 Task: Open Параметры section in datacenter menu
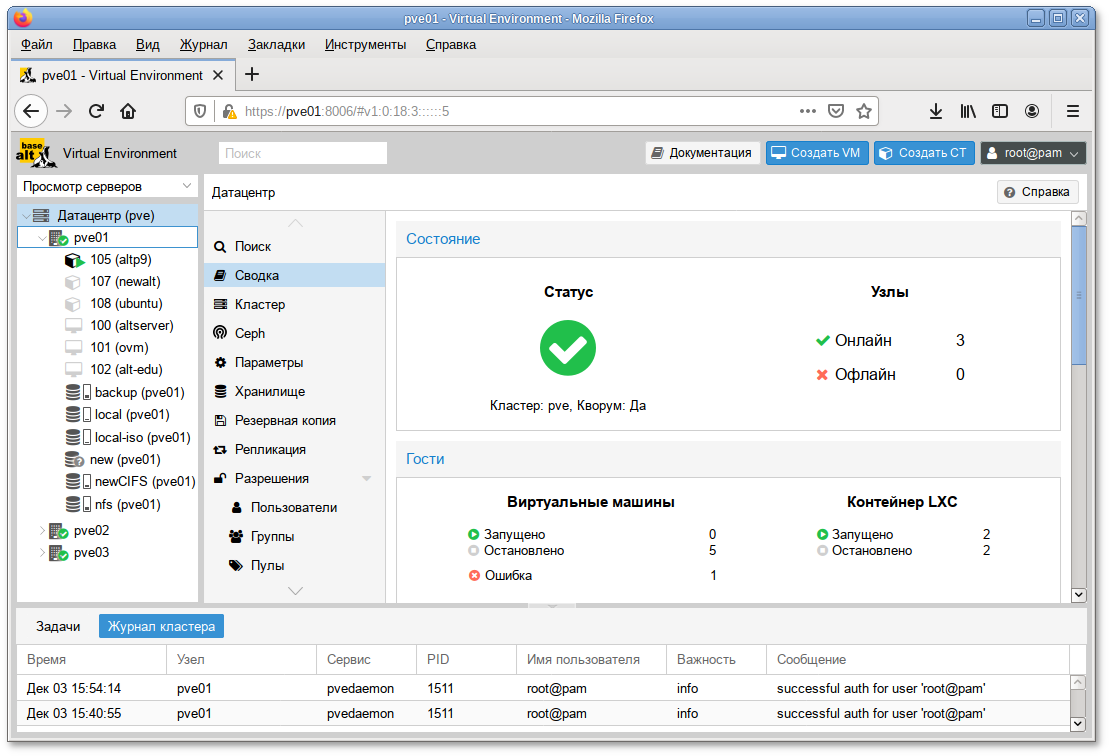(x=294, y=362)
